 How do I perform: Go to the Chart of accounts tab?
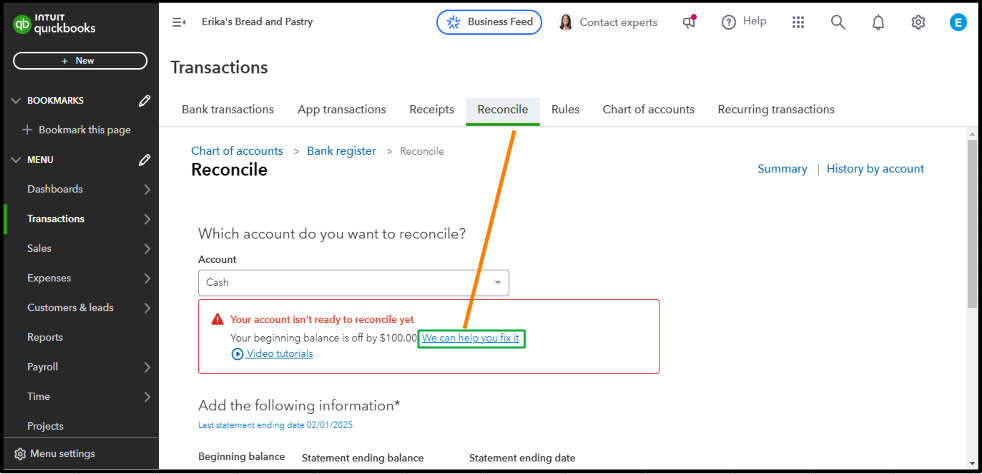tap(648, 109)
